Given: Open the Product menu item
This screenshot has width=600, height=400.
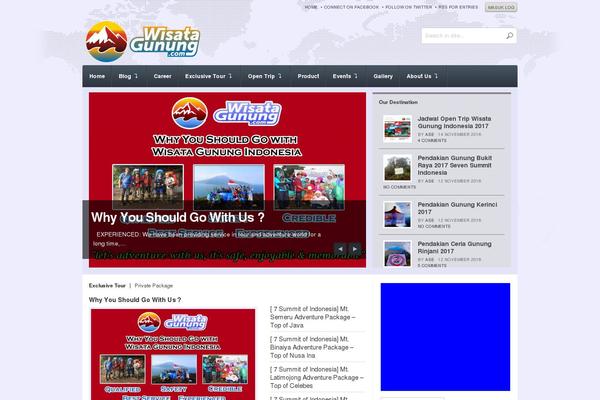Looking at the screenshot, I should pyautogui.click(x=308, y=76).
